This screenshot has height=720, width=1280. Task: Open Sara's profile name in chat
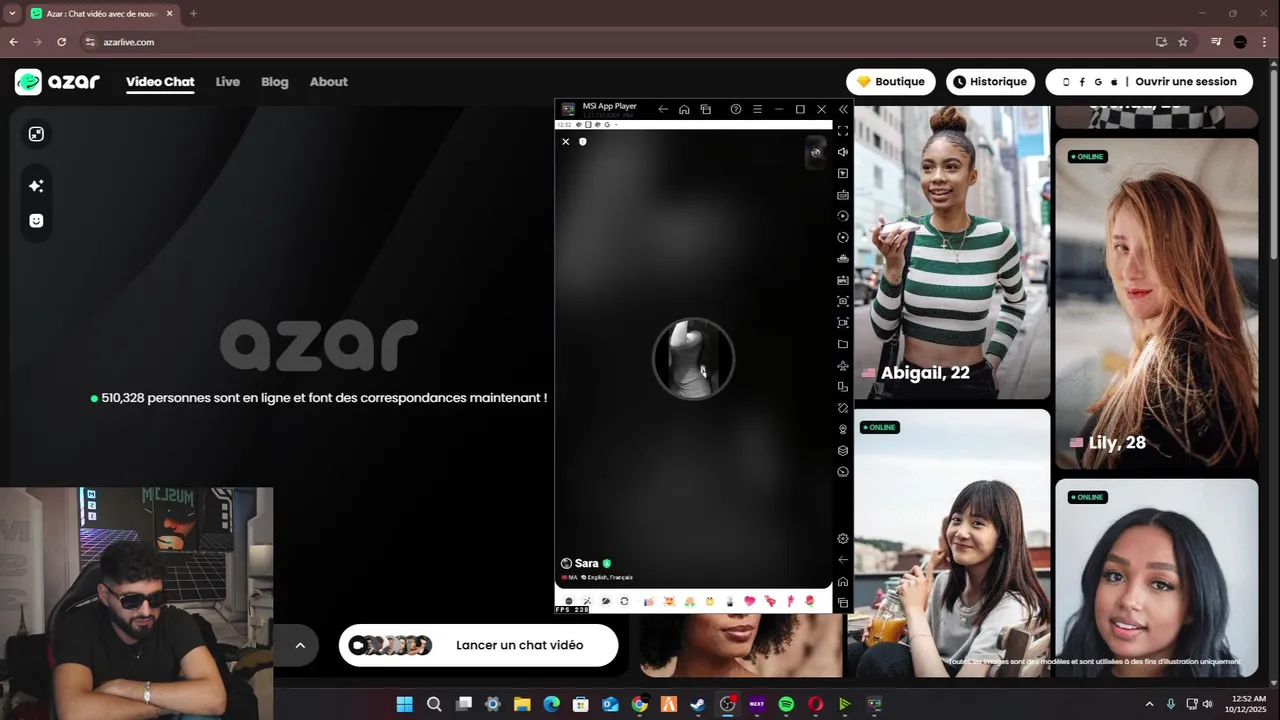586,563
